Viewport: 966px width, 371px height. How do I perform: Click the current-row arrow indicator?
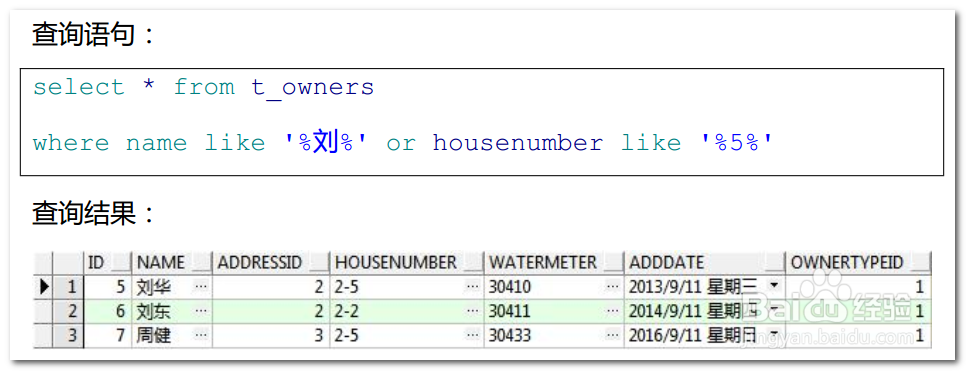tap(44, 287)
